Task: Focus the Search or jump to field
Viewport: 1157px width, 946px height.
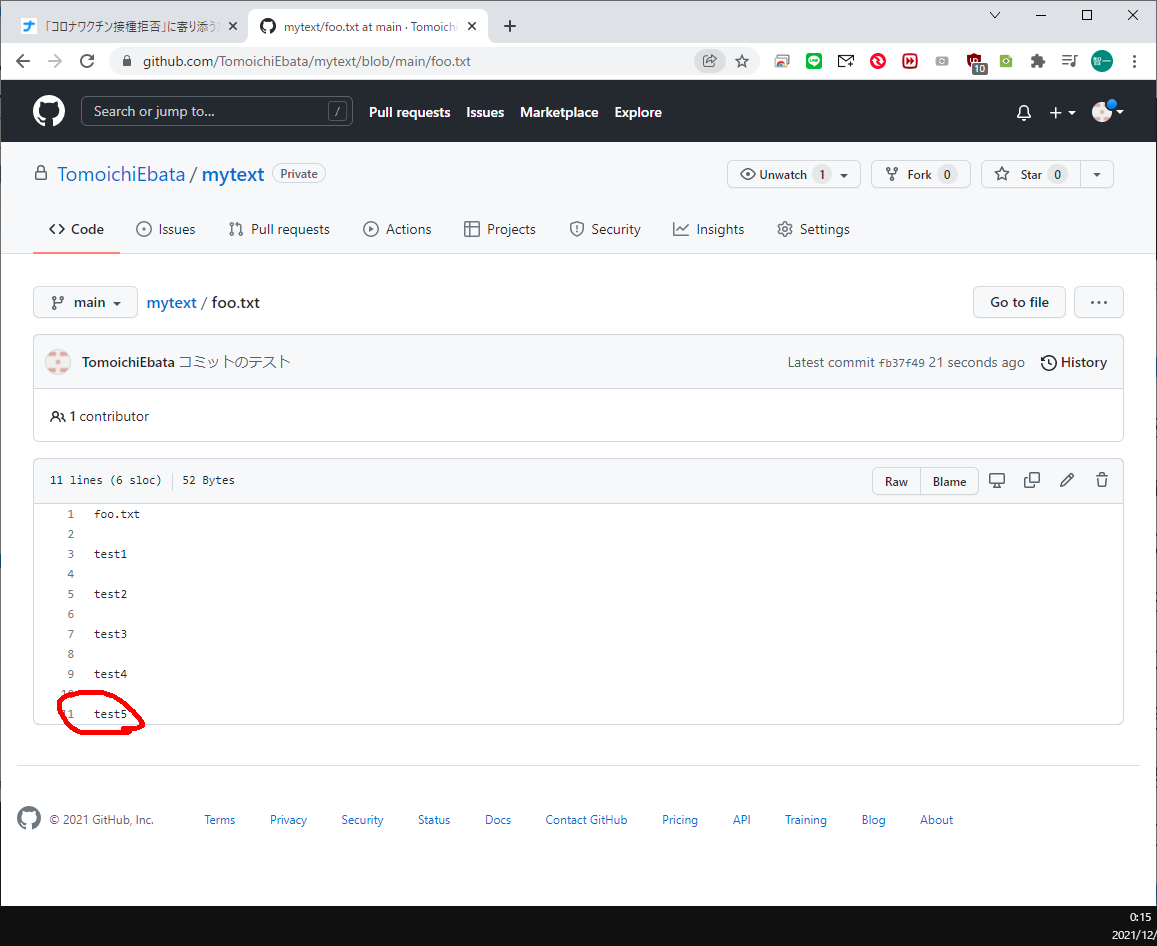Action: 205,112
